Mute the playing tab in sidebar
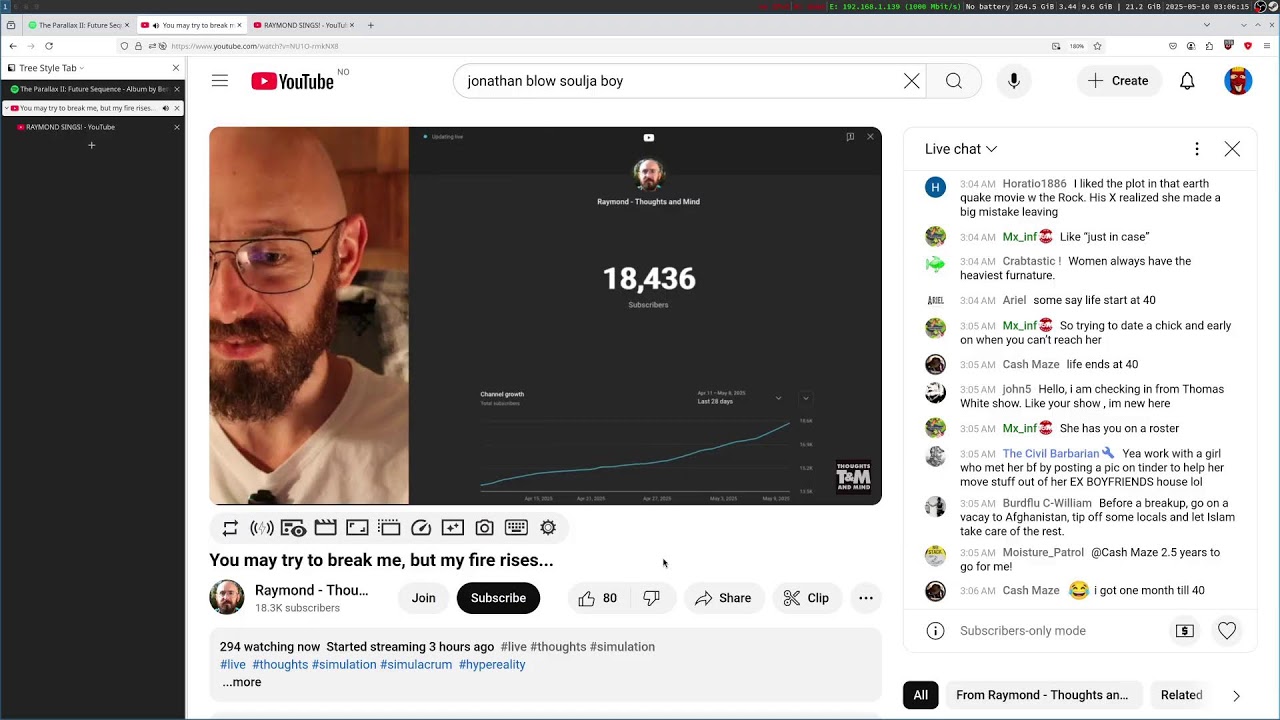Image resolution: width=1280 pixels, height=720 pixels. (x=165, y=108)
